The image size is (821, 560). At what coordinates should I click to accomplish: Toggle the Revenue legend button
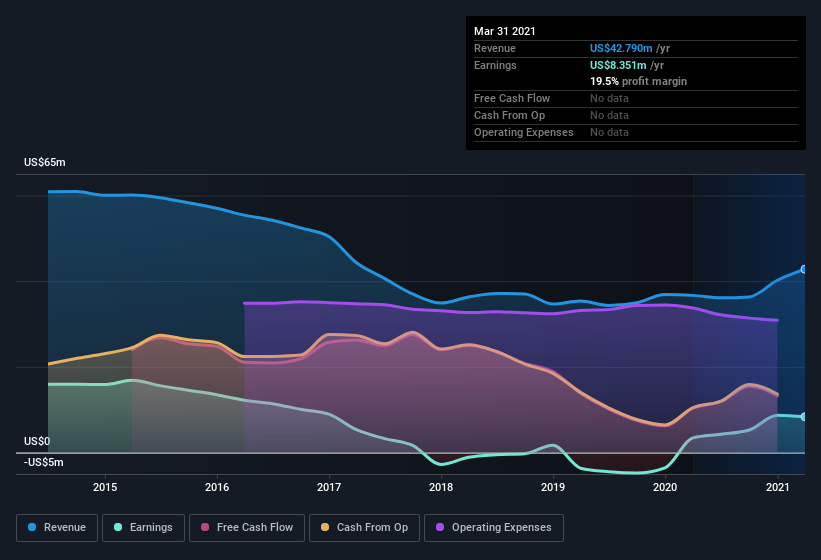pyautogui.click(x=57, y=528)
